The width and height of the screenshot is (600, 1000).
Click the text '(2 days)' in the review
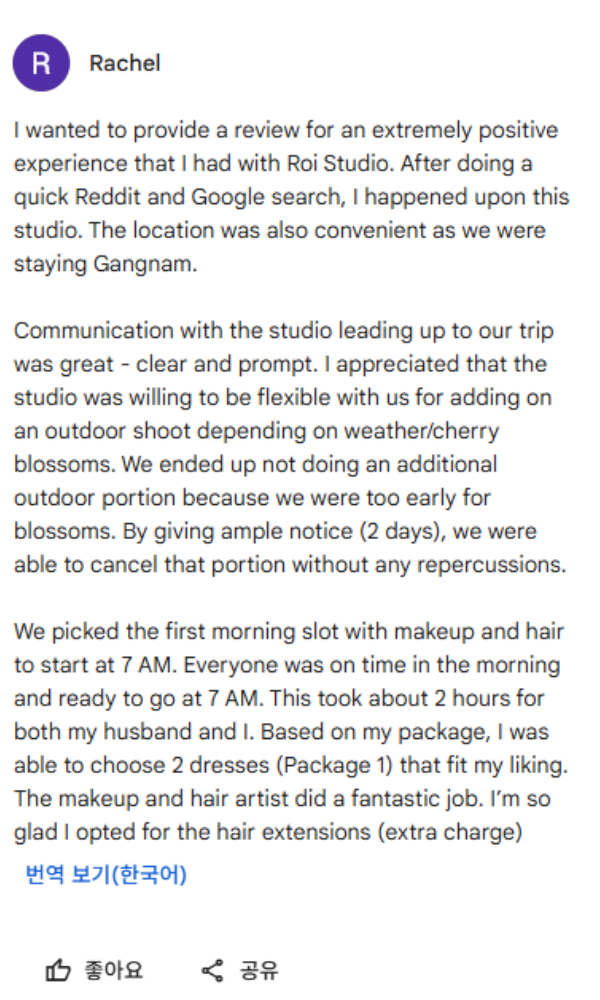(403, 531)
